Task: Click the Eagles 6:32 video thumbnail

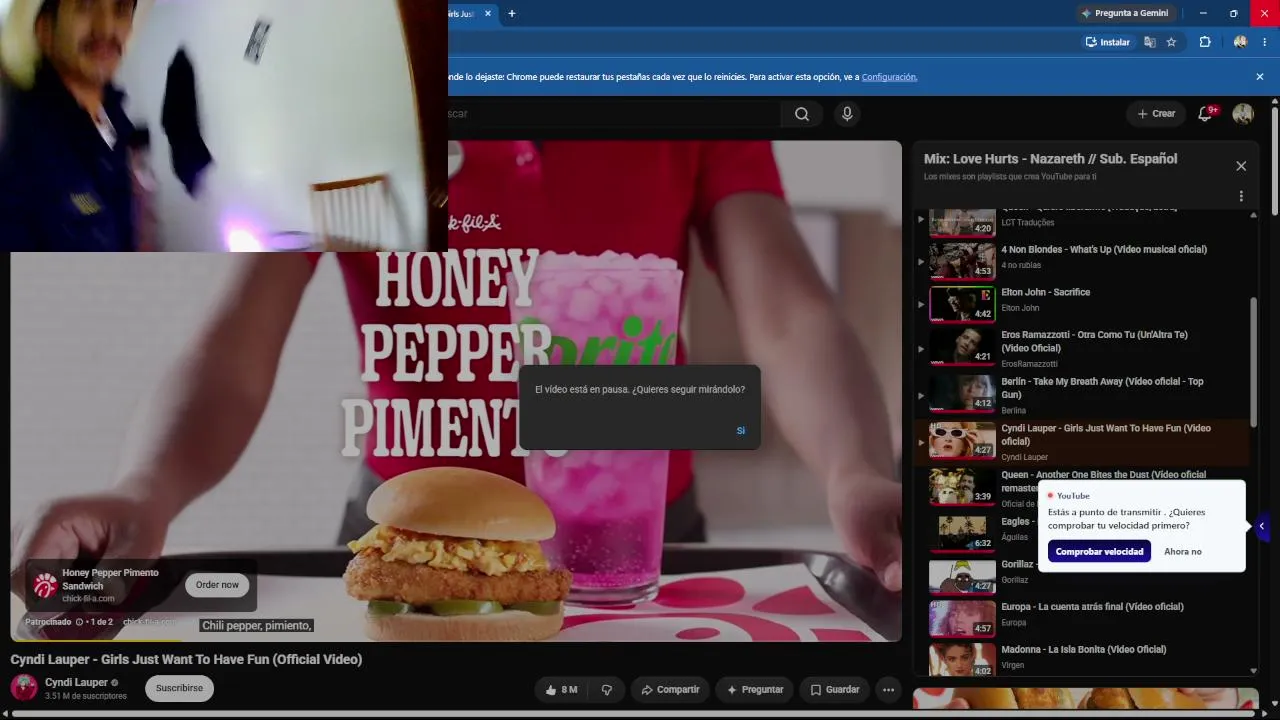Action: [x=962, y=533]
